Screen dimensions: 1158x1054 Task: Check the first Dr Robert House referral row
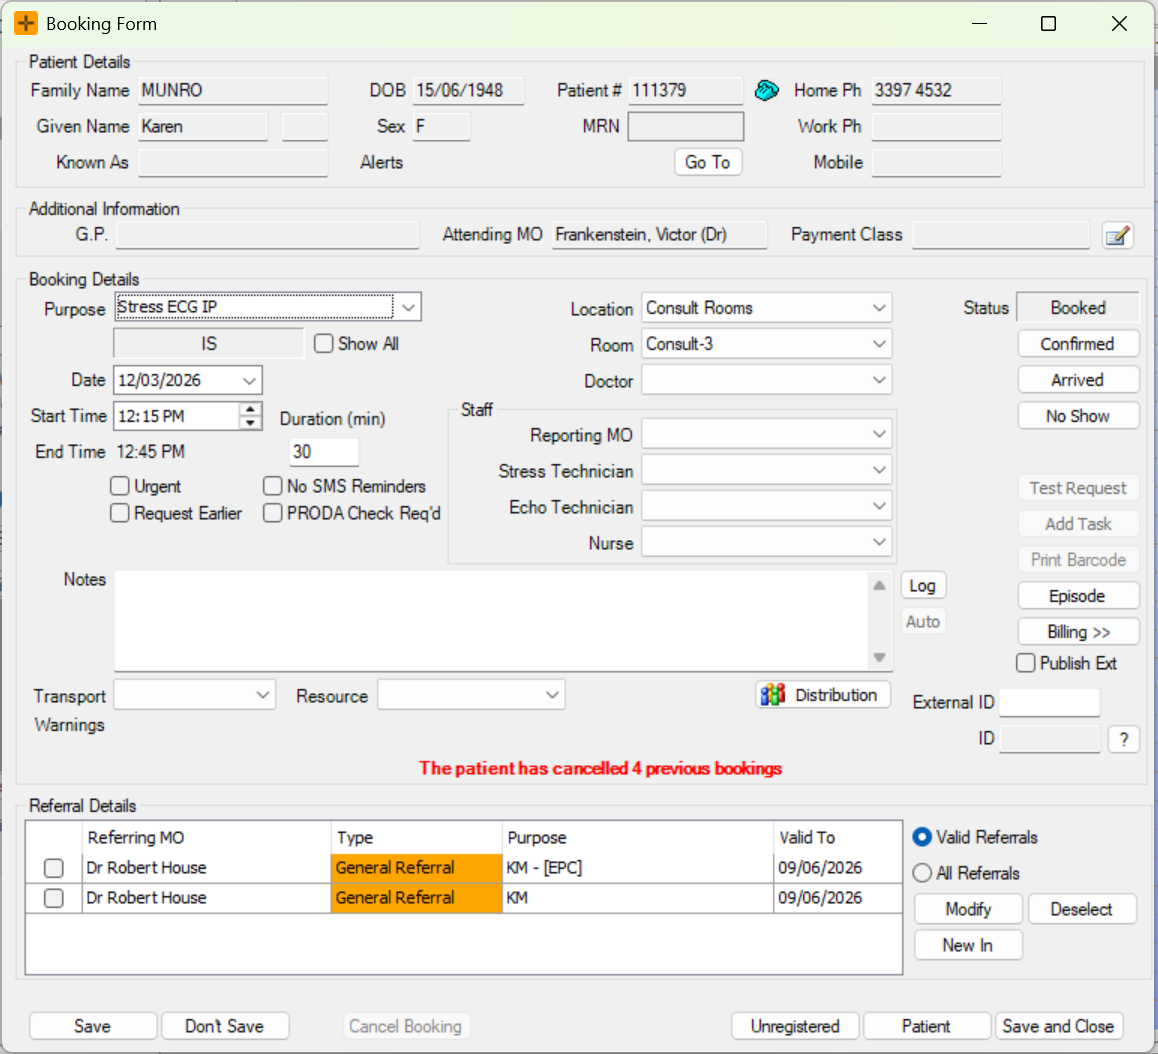54,868
